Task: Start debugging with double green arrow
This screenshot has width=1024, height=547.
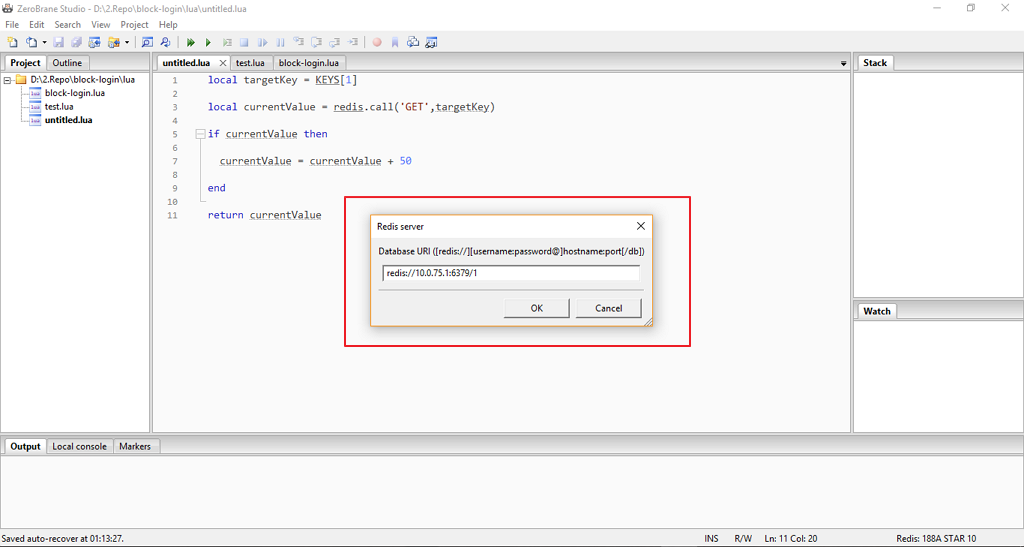Action: [x=191, y=43]
